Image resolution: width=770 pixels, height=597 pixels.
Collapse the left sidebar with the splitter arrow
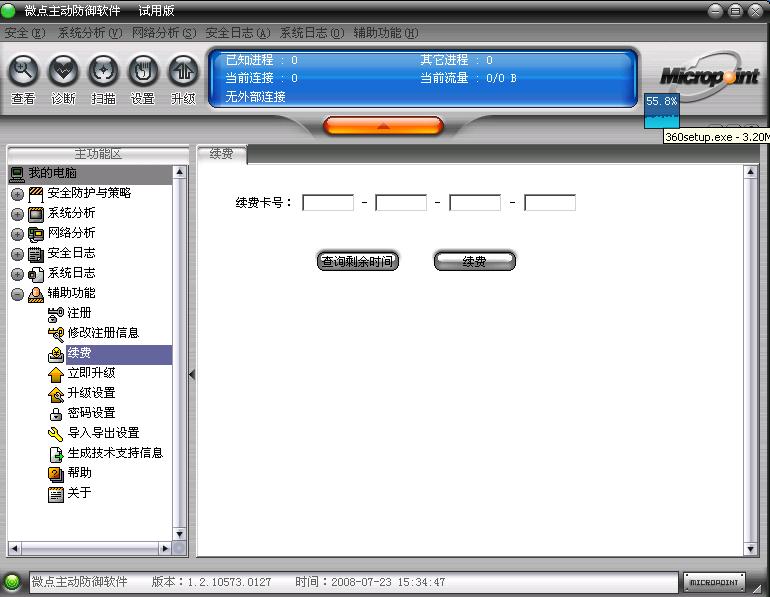[192, 375]
